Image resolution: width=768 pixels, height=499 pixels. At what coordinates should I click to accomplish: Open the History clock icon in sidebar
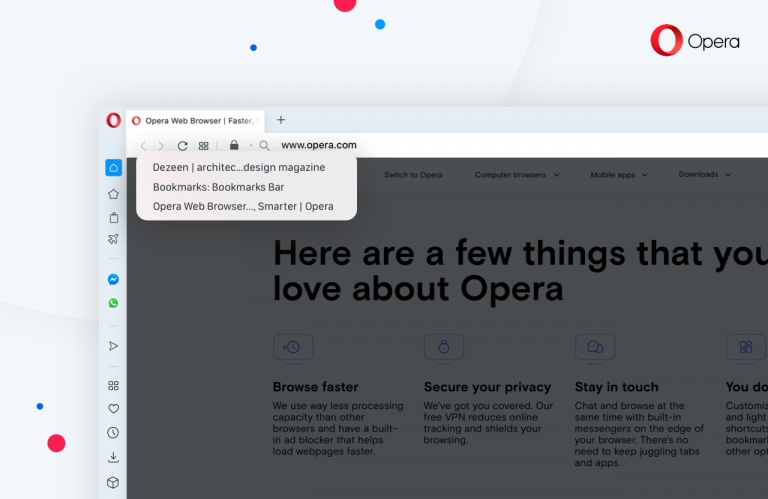click(x=113, y=433)
